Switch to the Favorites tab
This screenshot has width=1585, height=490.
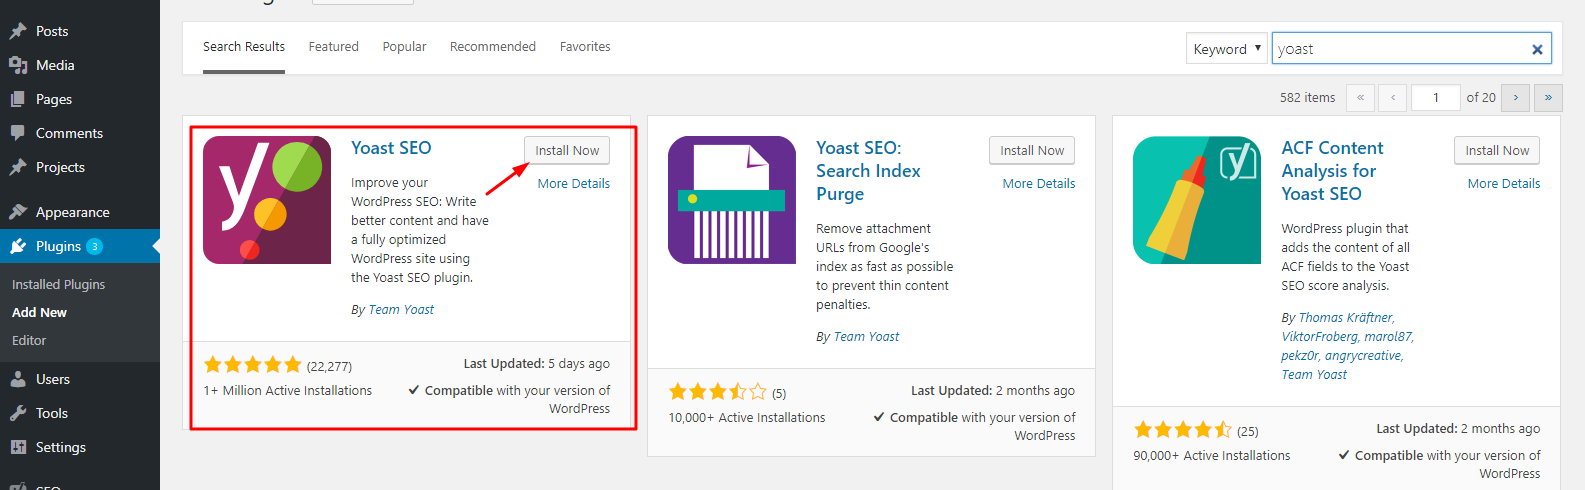585,47
